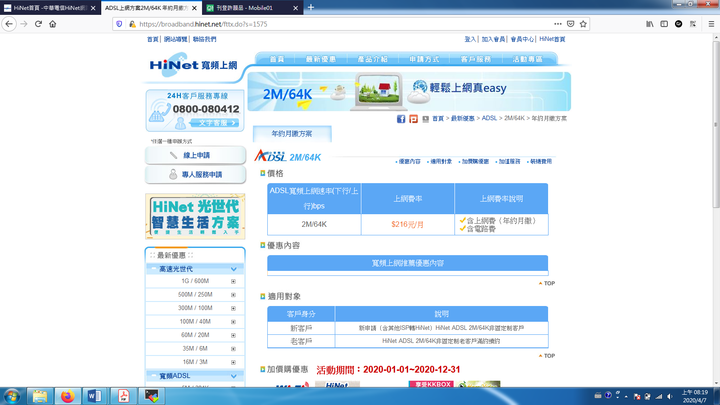Open the Firefox home page icon
The width and height of the screenshot is (720, 405).
coord(53,24)
